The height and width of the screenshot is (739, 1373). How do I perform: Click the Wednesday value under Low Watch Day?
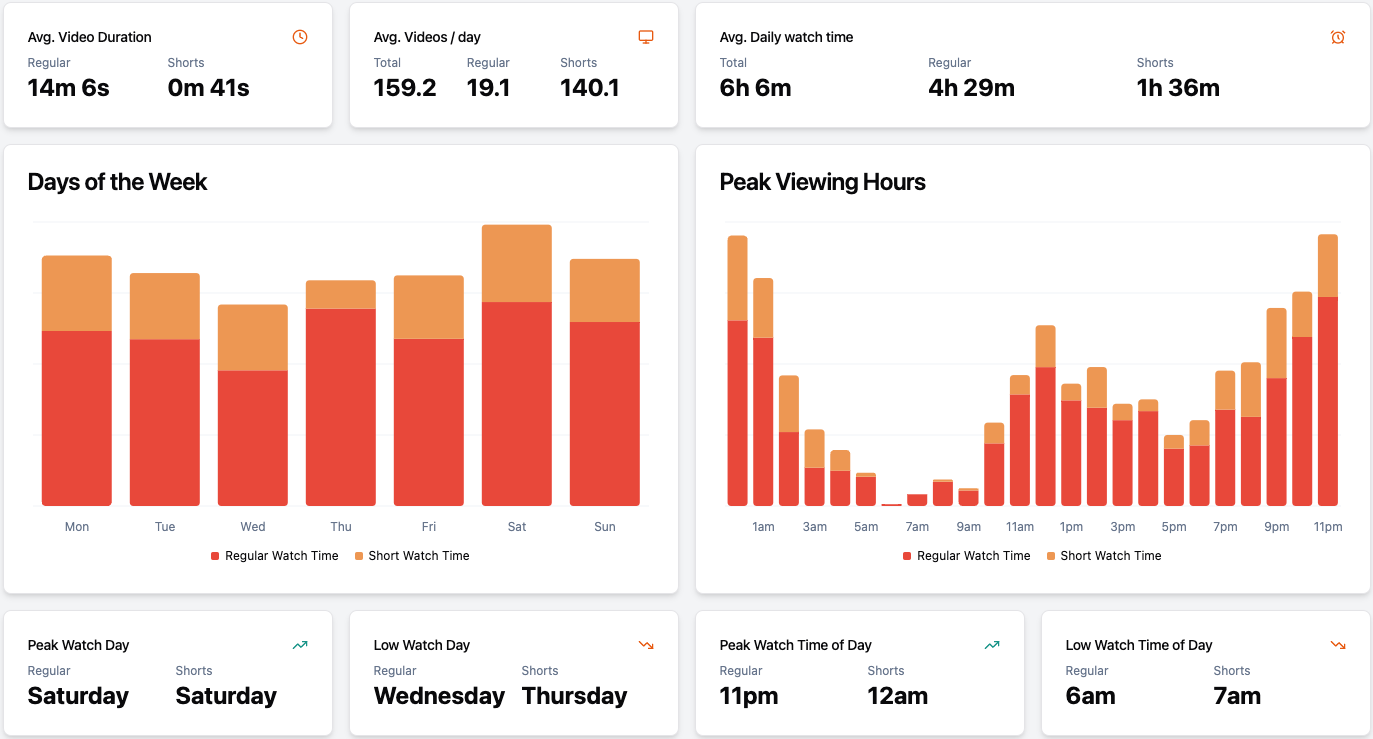click(x=439, y=696)
